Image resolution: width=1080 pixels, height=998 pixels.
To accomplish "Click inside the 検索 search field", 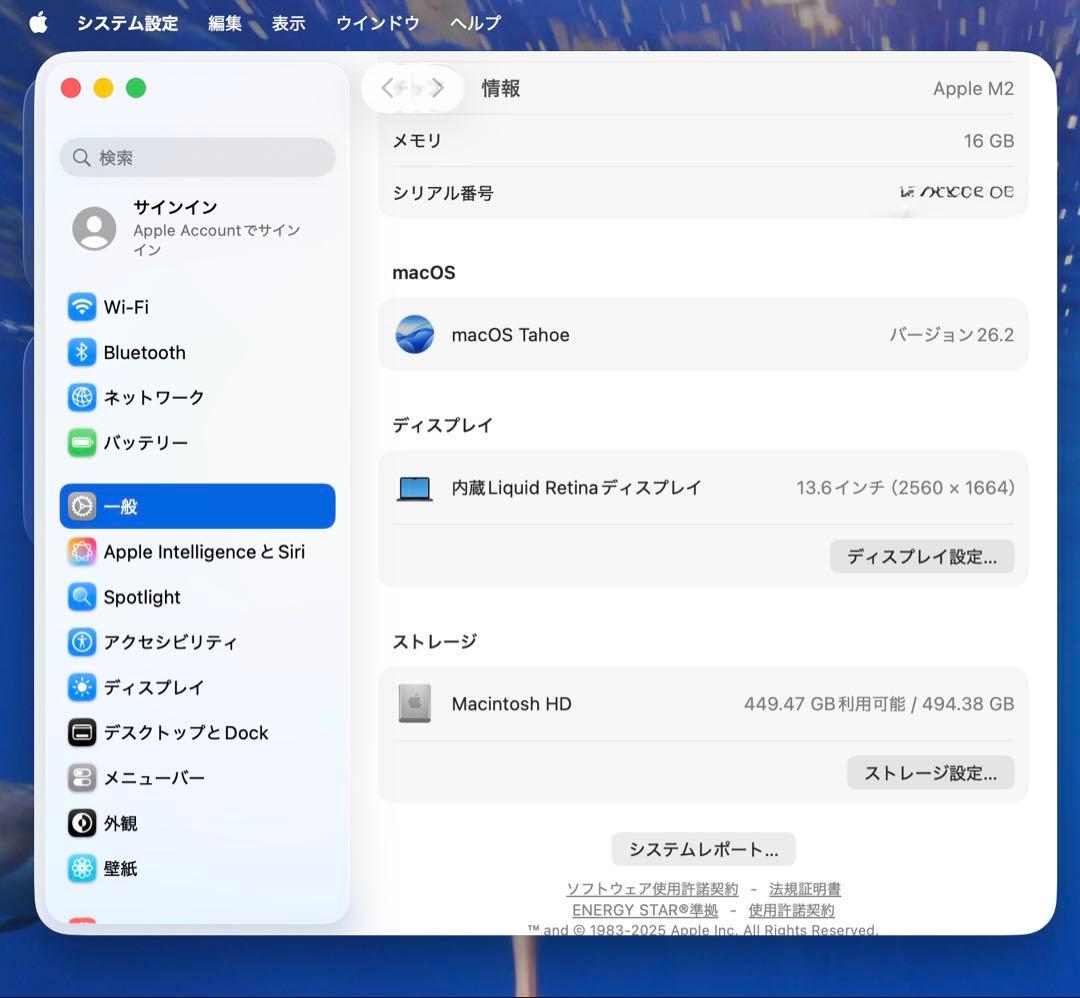I will 197,157.
